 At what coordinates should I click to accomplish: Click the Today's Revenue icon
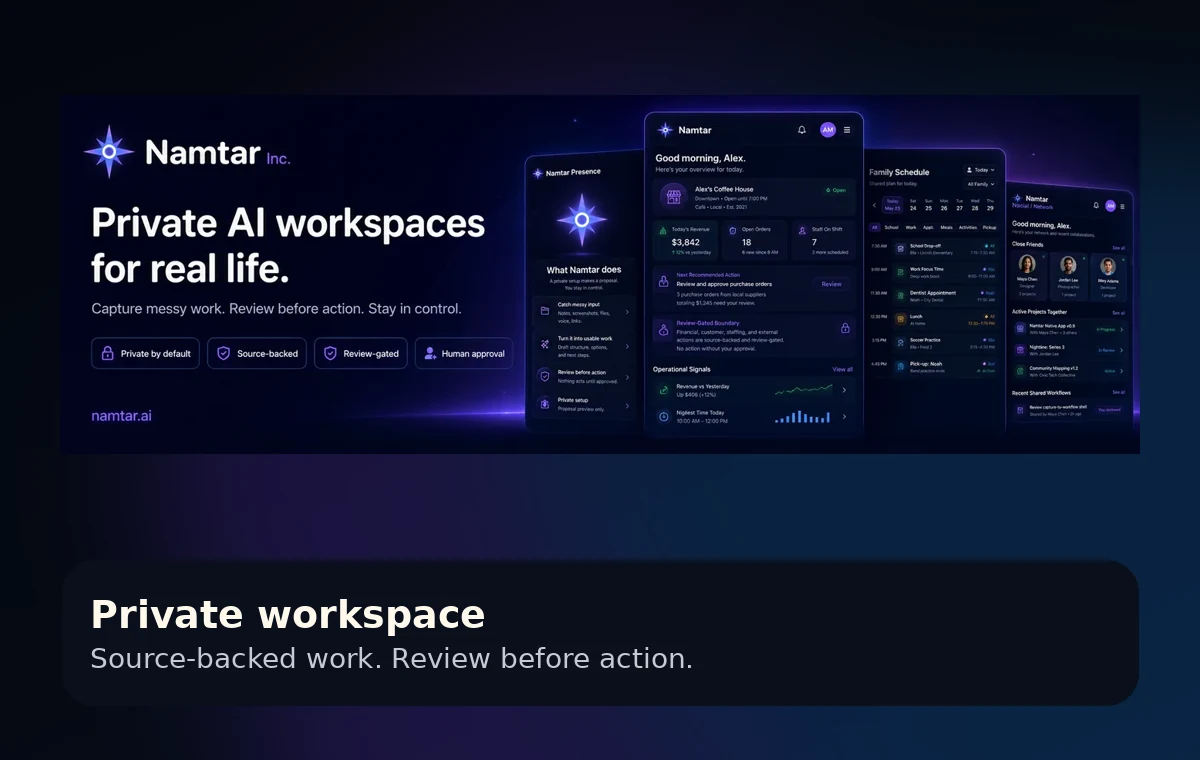[663, 231]
